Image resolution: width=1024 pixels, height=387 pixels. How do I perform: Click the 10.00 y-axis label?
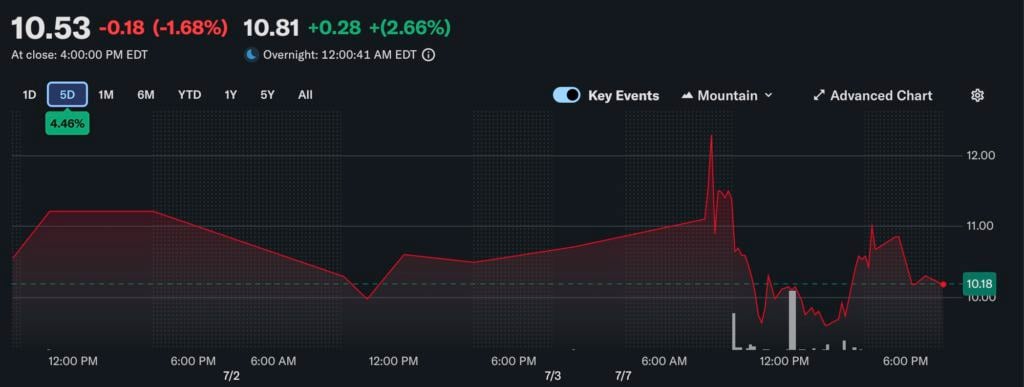point(980,298)
